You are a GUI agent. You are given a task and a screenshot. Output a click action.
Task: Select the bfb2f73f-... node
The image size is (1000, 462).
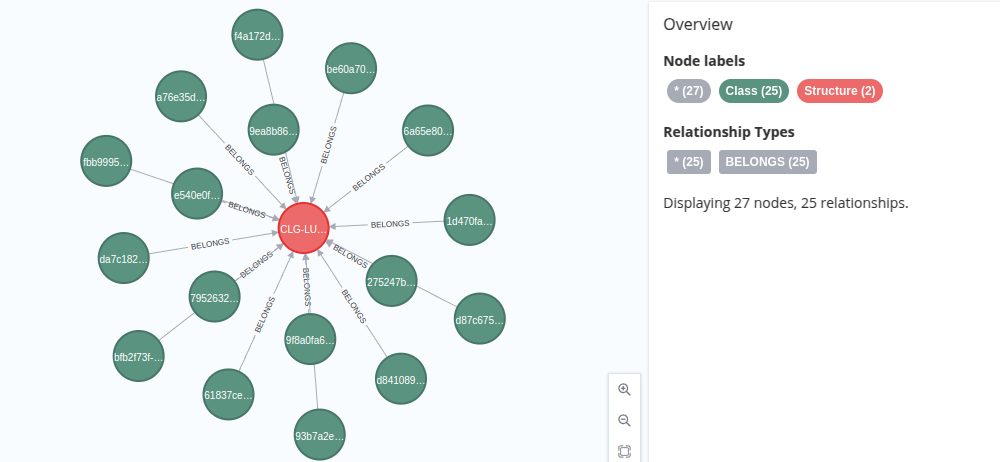coord(138,356)
